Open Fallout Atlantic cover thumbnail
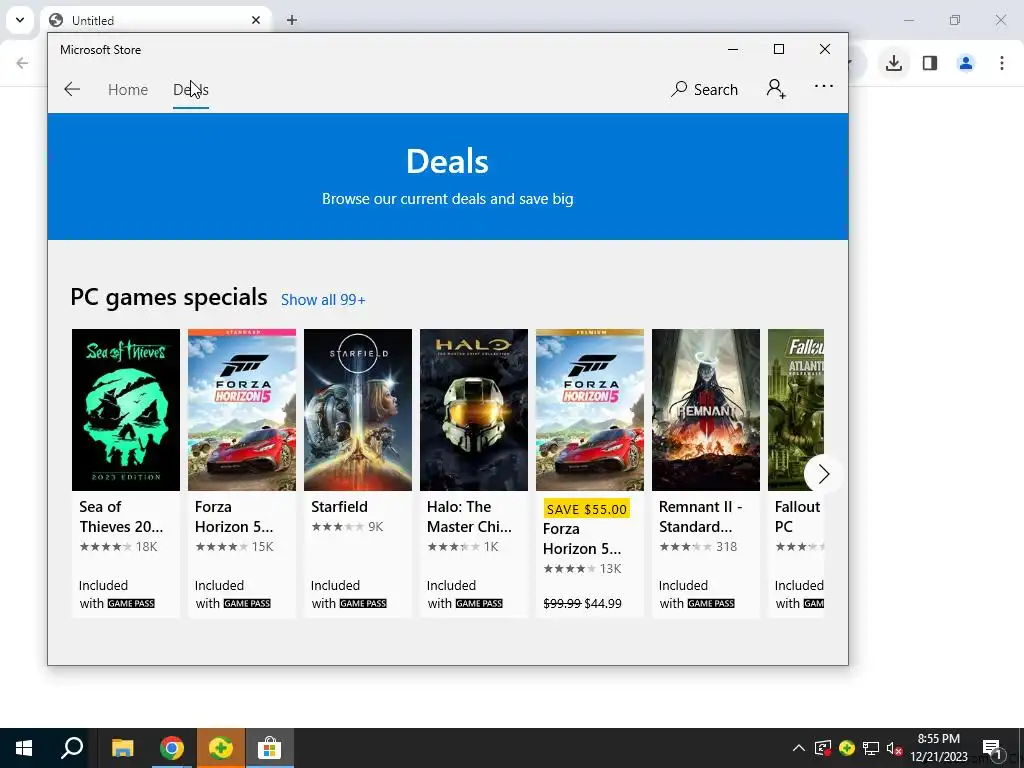Viewport: 1024px width, 768px height. (x=795, y=409)
